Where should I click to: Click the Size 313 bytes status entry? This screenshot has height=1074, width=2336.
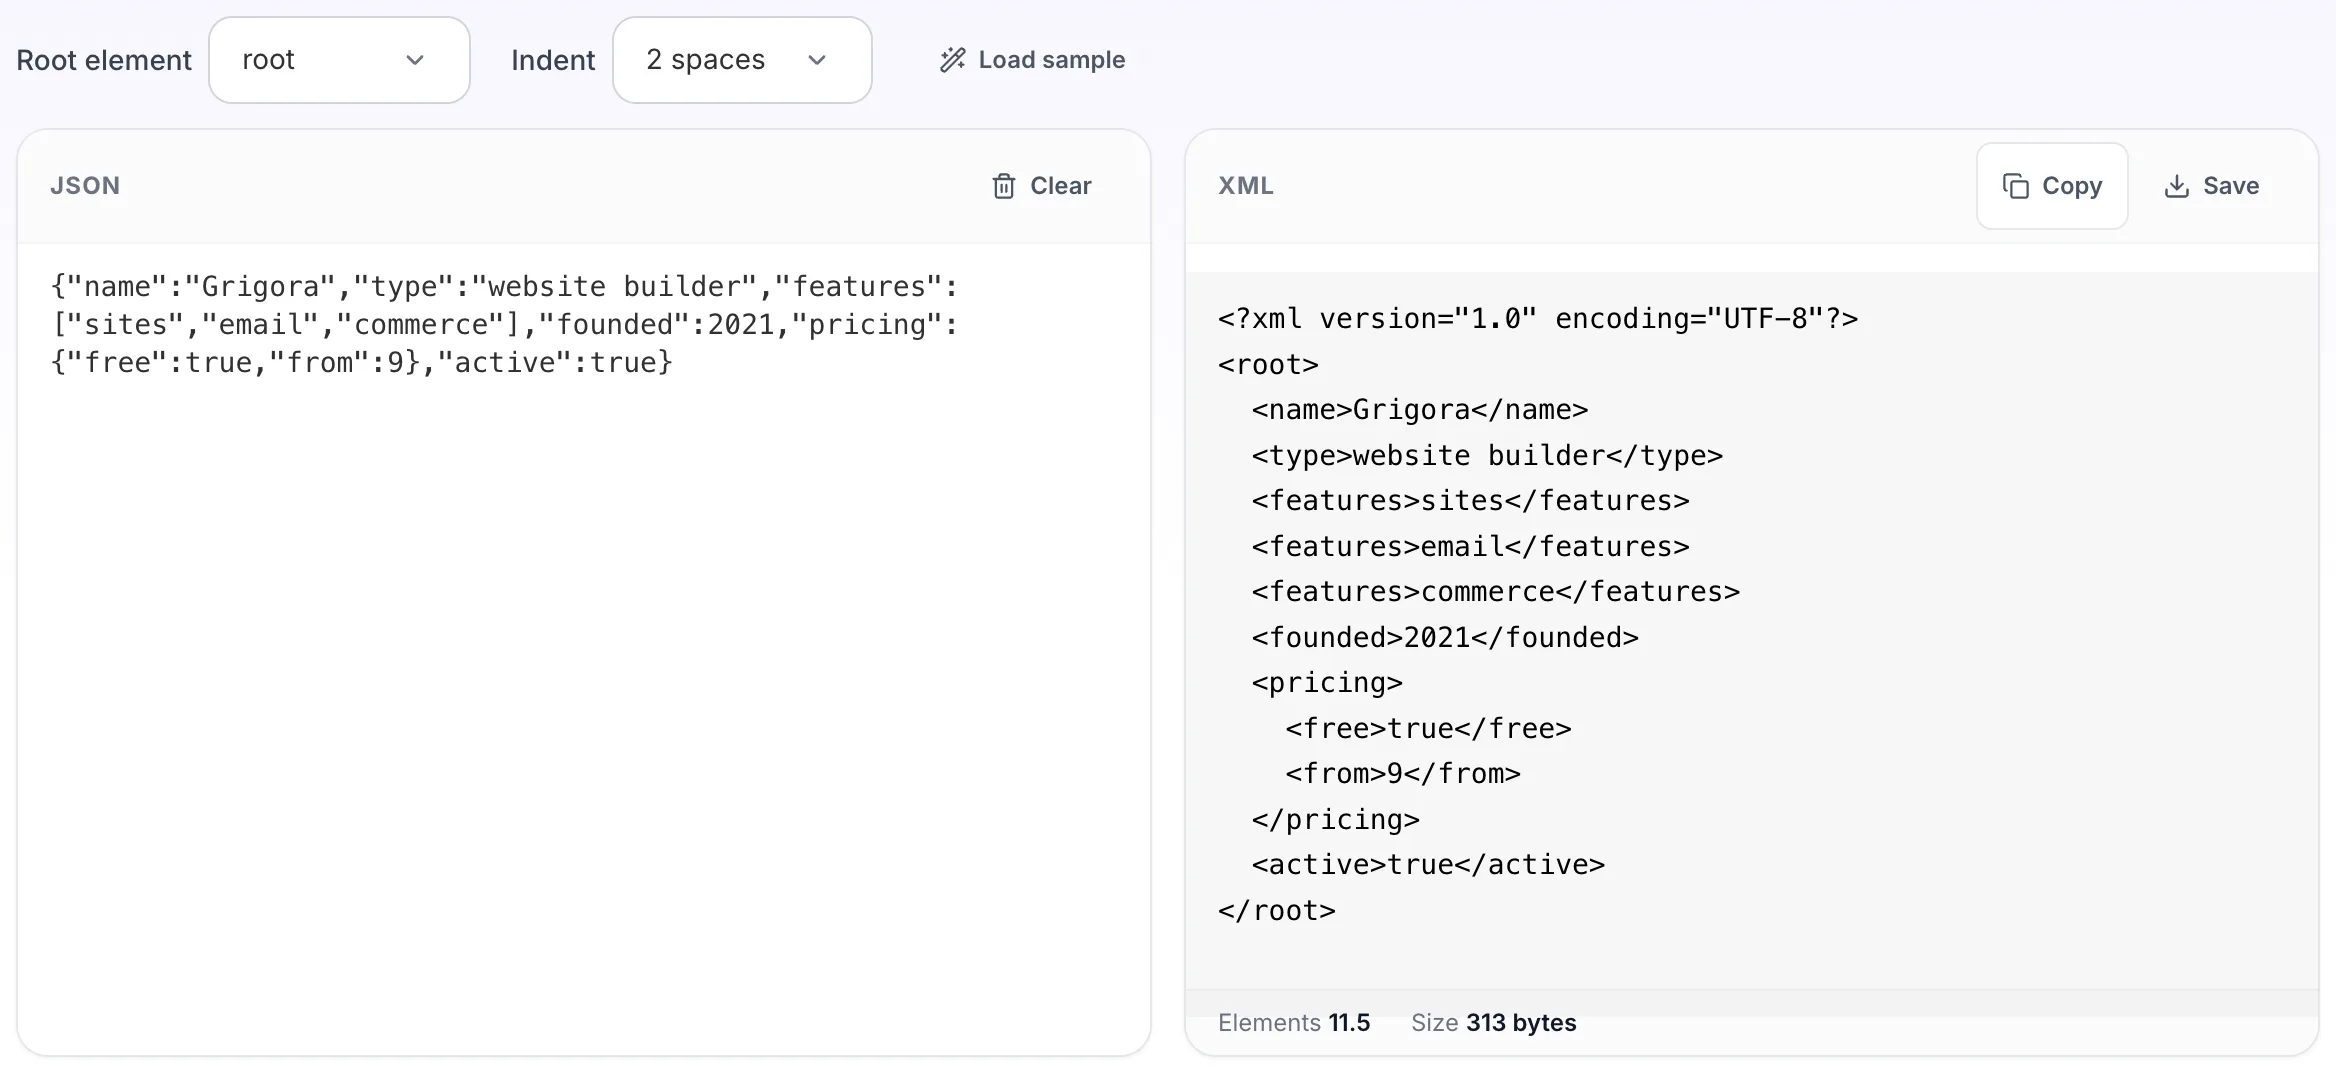click(1493, 1023)
